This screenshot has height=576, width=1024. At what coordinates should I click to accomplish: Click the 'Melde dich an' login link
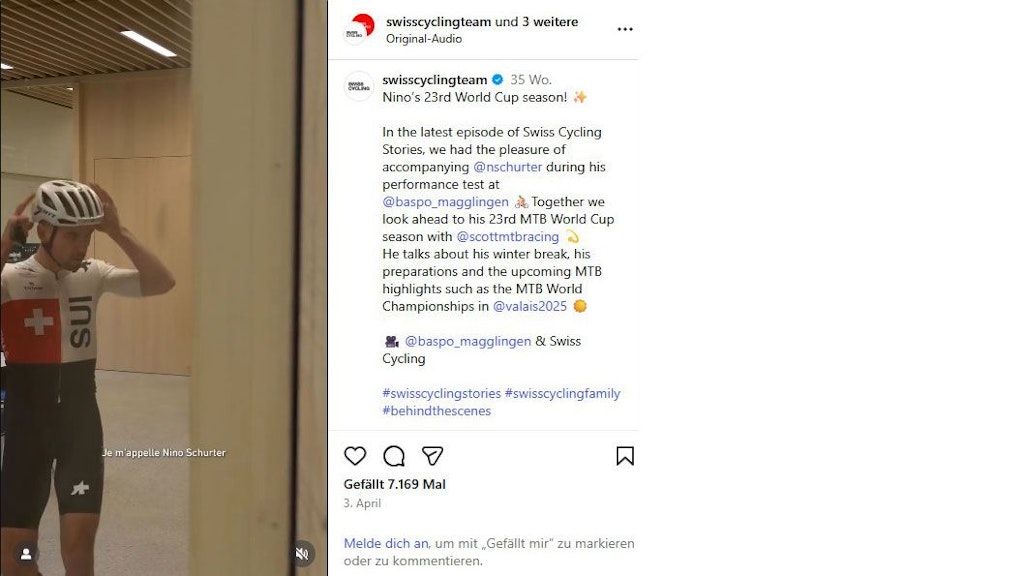(x=386, y=543)
